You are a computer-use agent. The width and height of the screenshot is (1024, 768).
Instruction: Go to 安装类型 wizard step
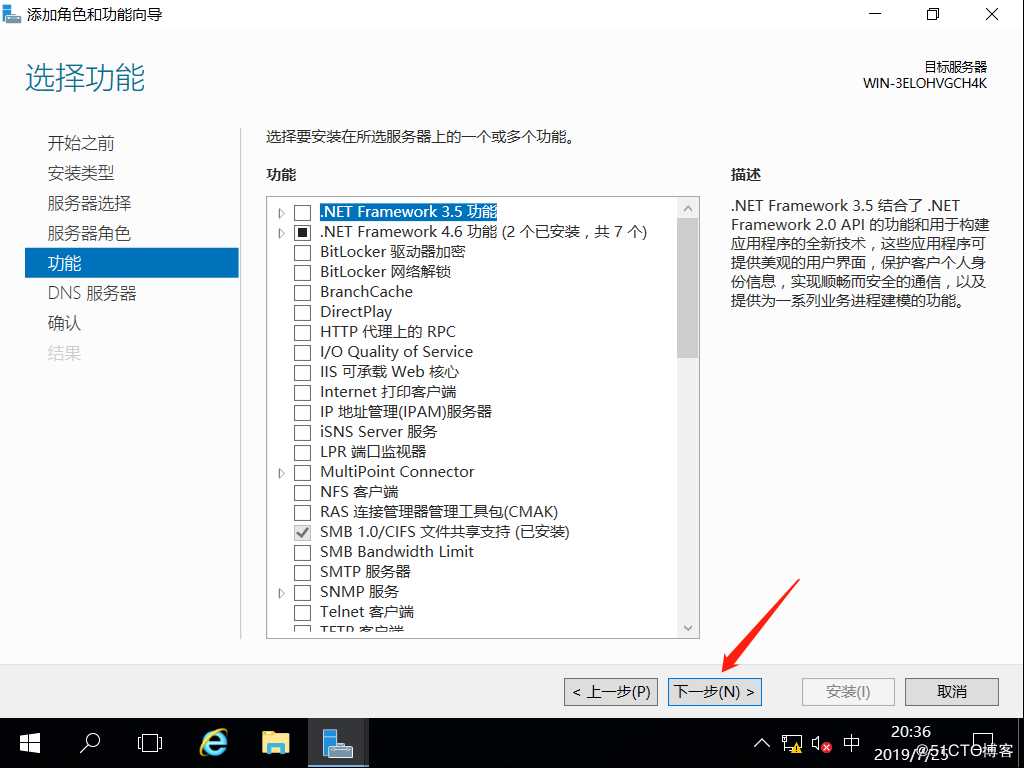81,173
